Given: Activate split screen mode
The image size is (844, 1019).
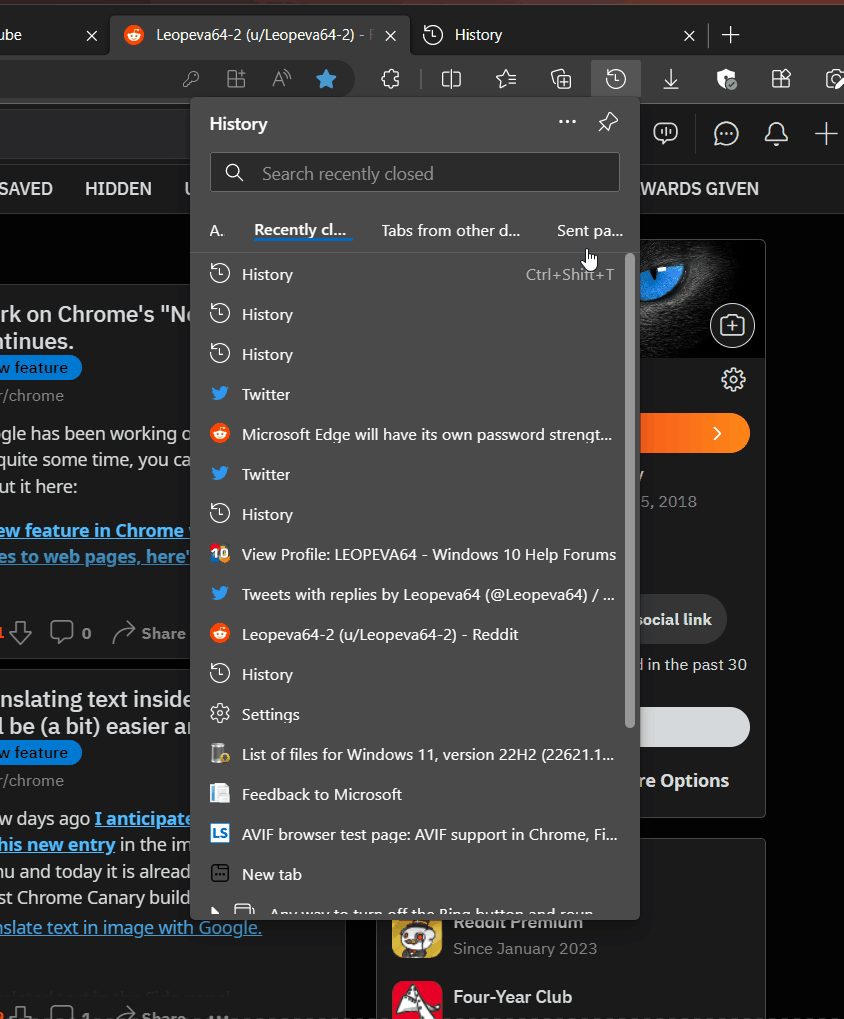Looking at the screenshot, I should [451, 79].
